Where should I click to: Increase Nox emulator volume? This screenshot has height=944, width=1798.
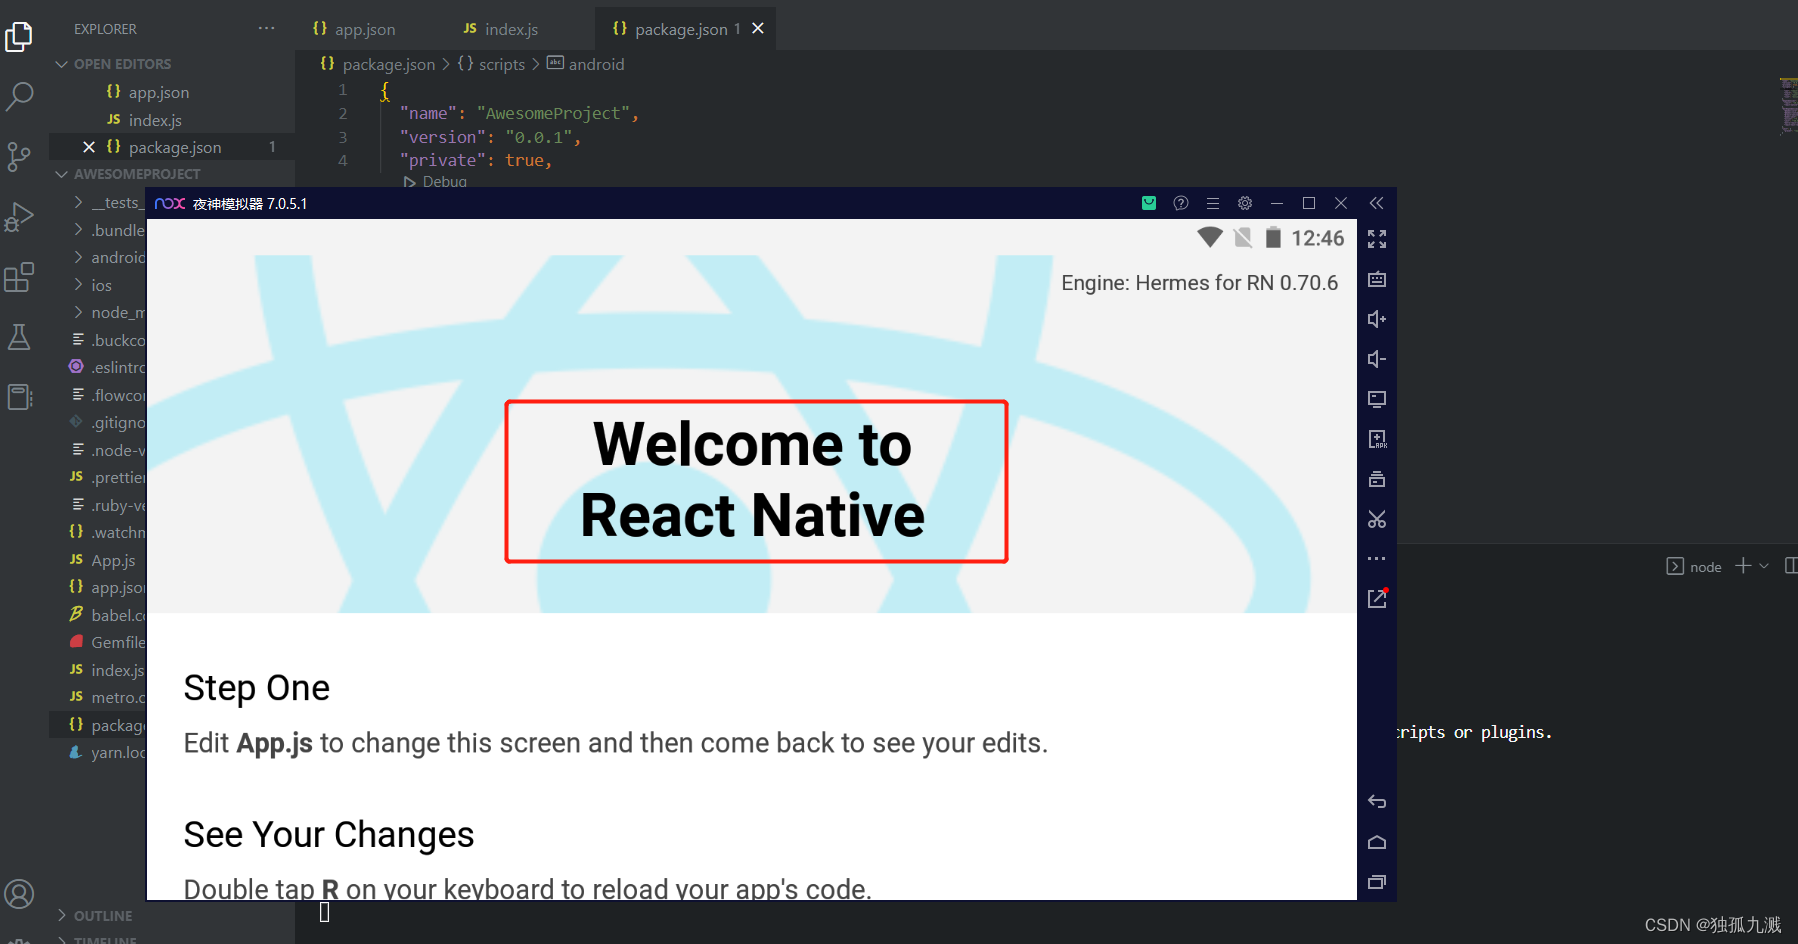pyautogui.click(x=1377, y=319)
